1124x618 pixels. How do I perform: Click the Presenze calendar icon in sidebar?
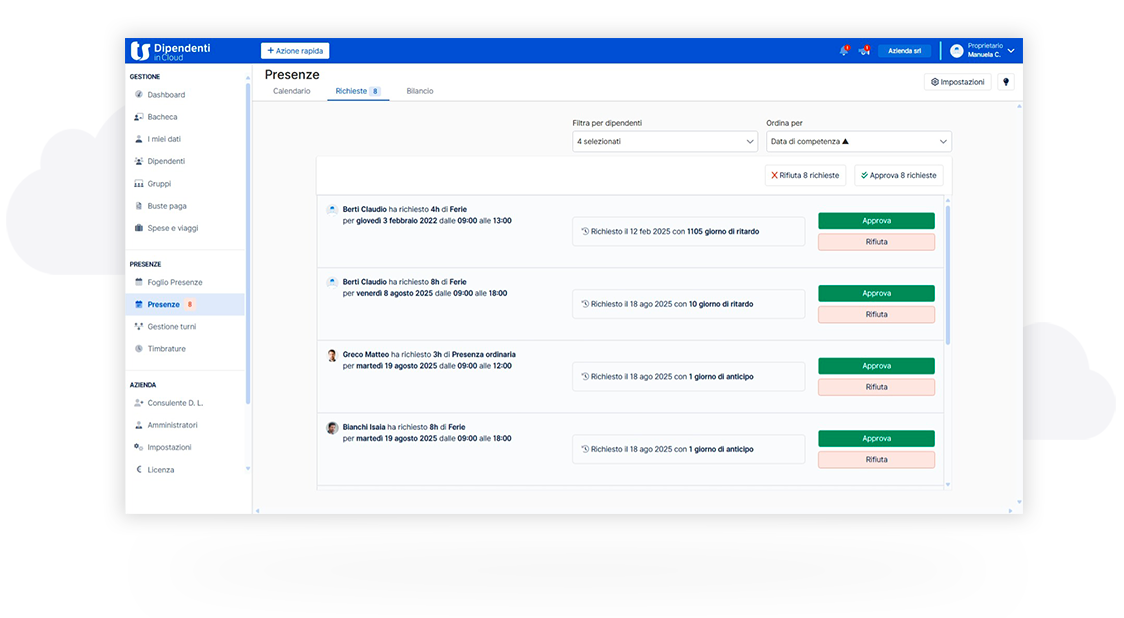[138, 305]
